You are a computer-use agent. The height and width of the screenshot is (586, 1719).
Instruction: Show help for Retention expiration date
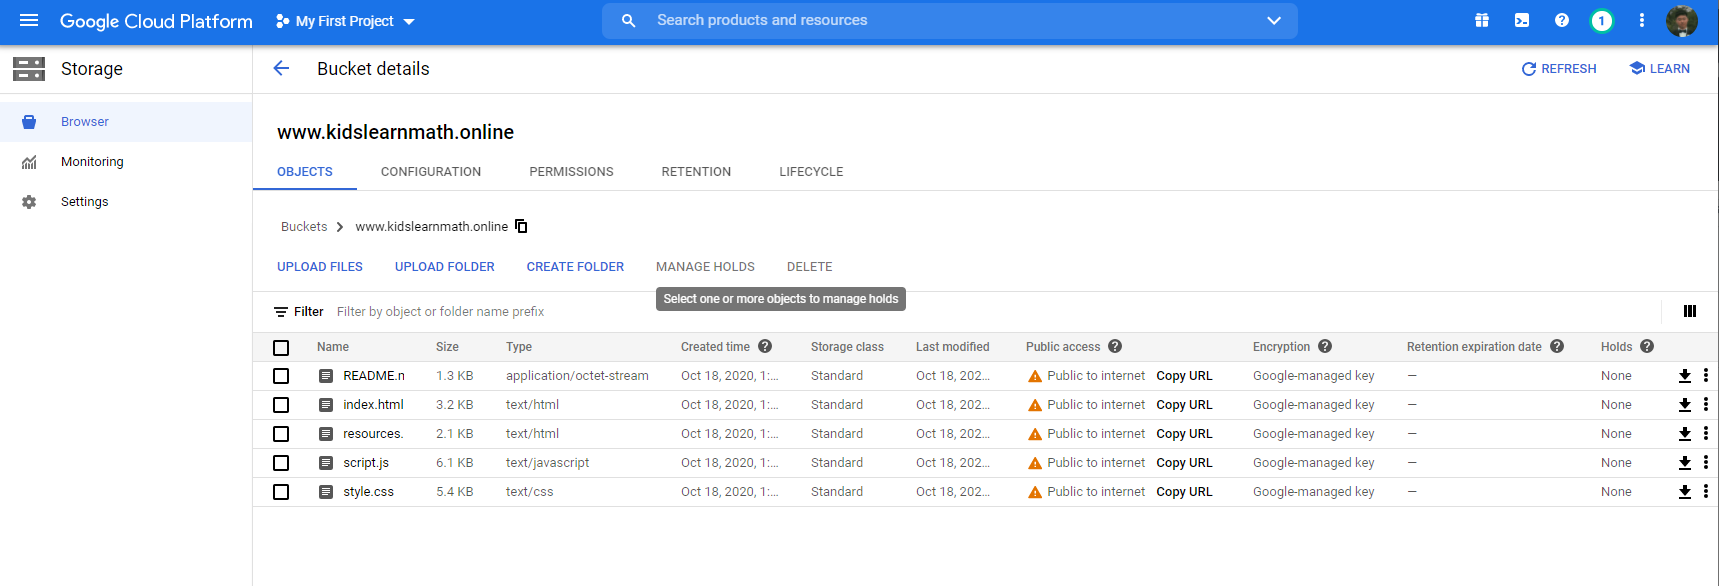click(x=1557, y=346)
